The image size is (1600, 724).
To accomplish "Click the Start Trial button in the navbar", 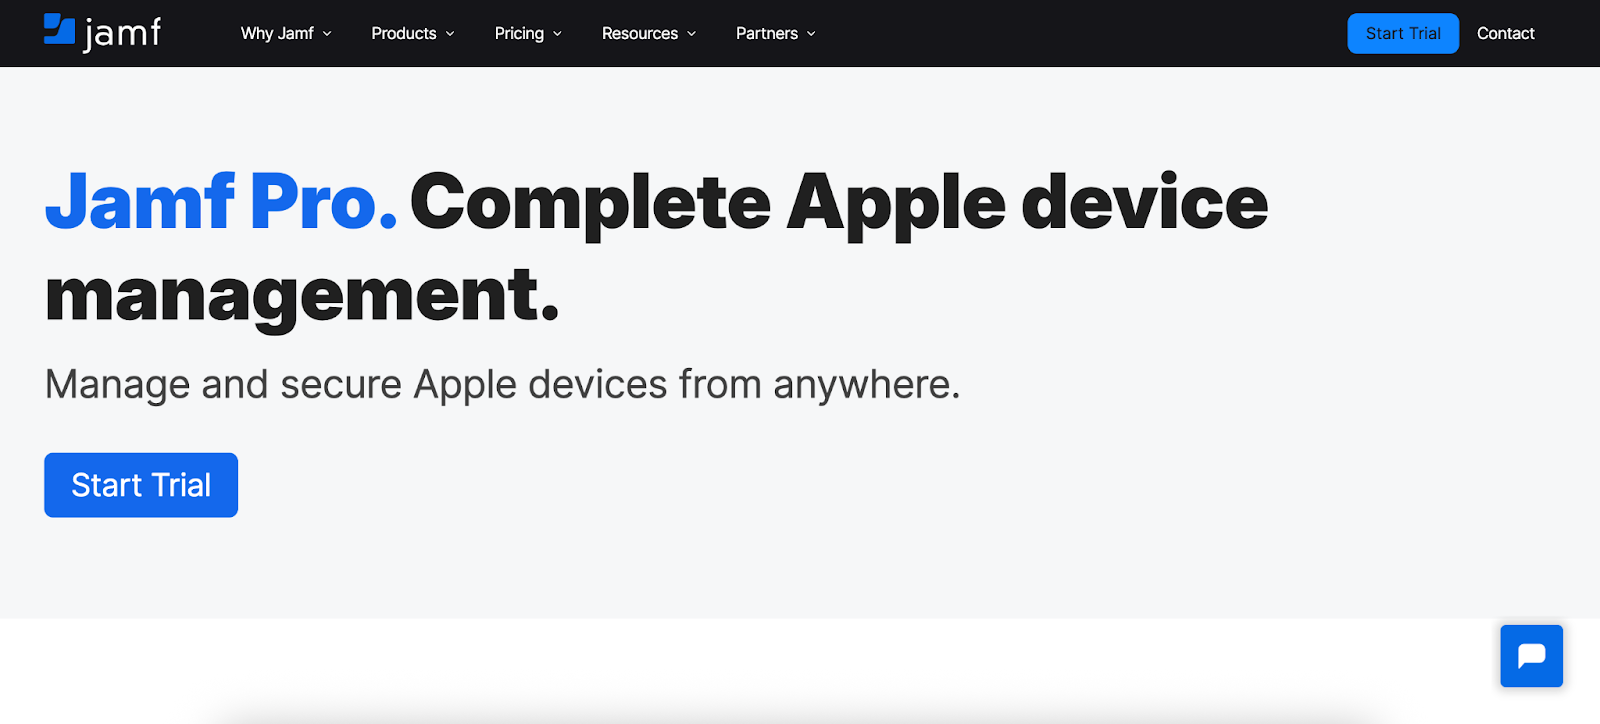I will pos(1403,33).
